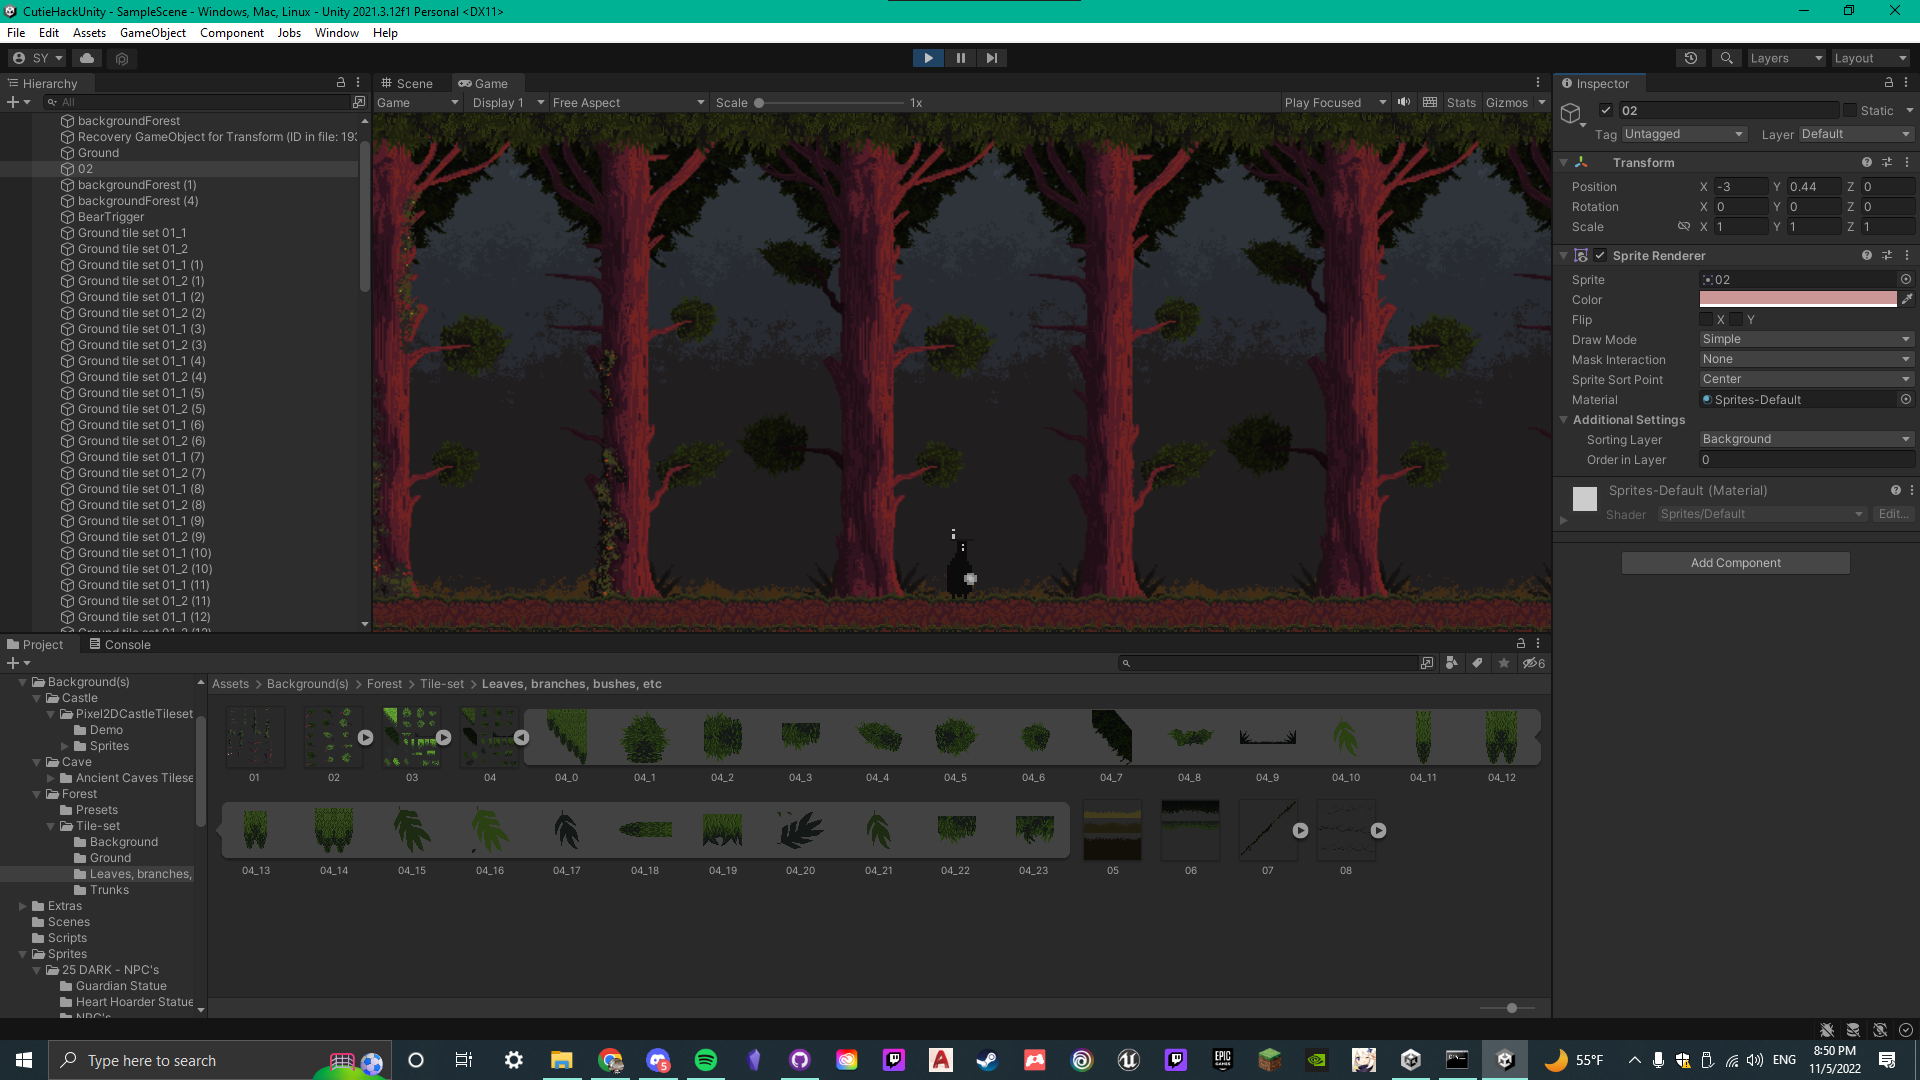Click the Pause button in toolbar
This screenshot has height=1080, width=1920.
tap(960, 58)
